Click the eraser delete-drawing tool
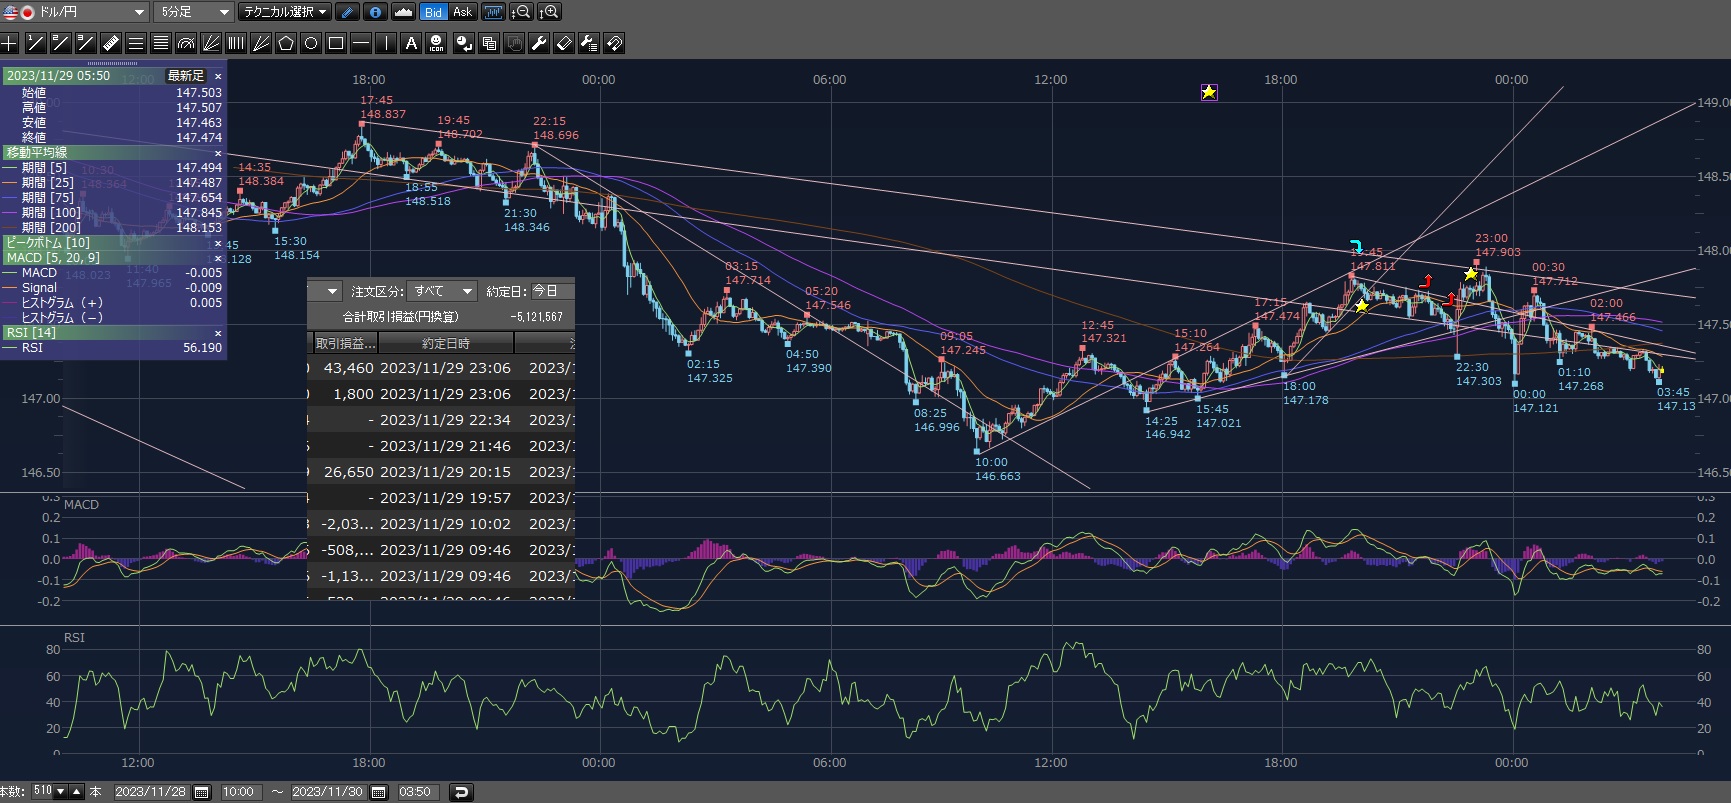This screenshot has width=1731, height=803. tap(564, 43)
